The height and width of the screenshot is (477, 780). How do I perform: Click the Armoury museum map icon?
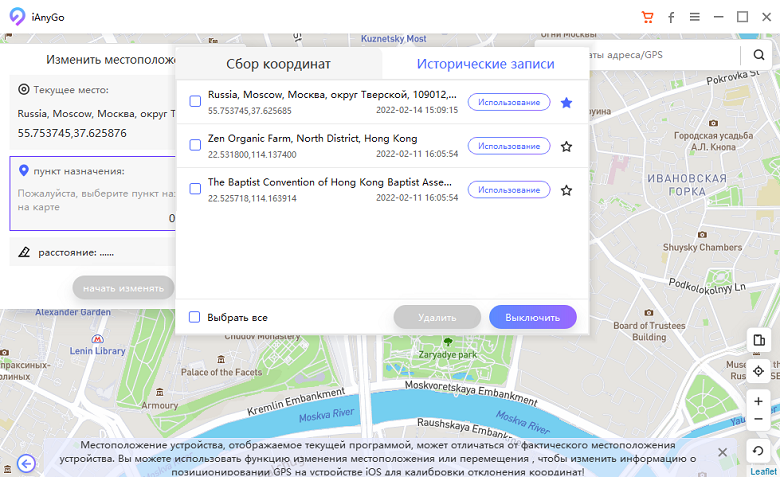click(159, 392)
